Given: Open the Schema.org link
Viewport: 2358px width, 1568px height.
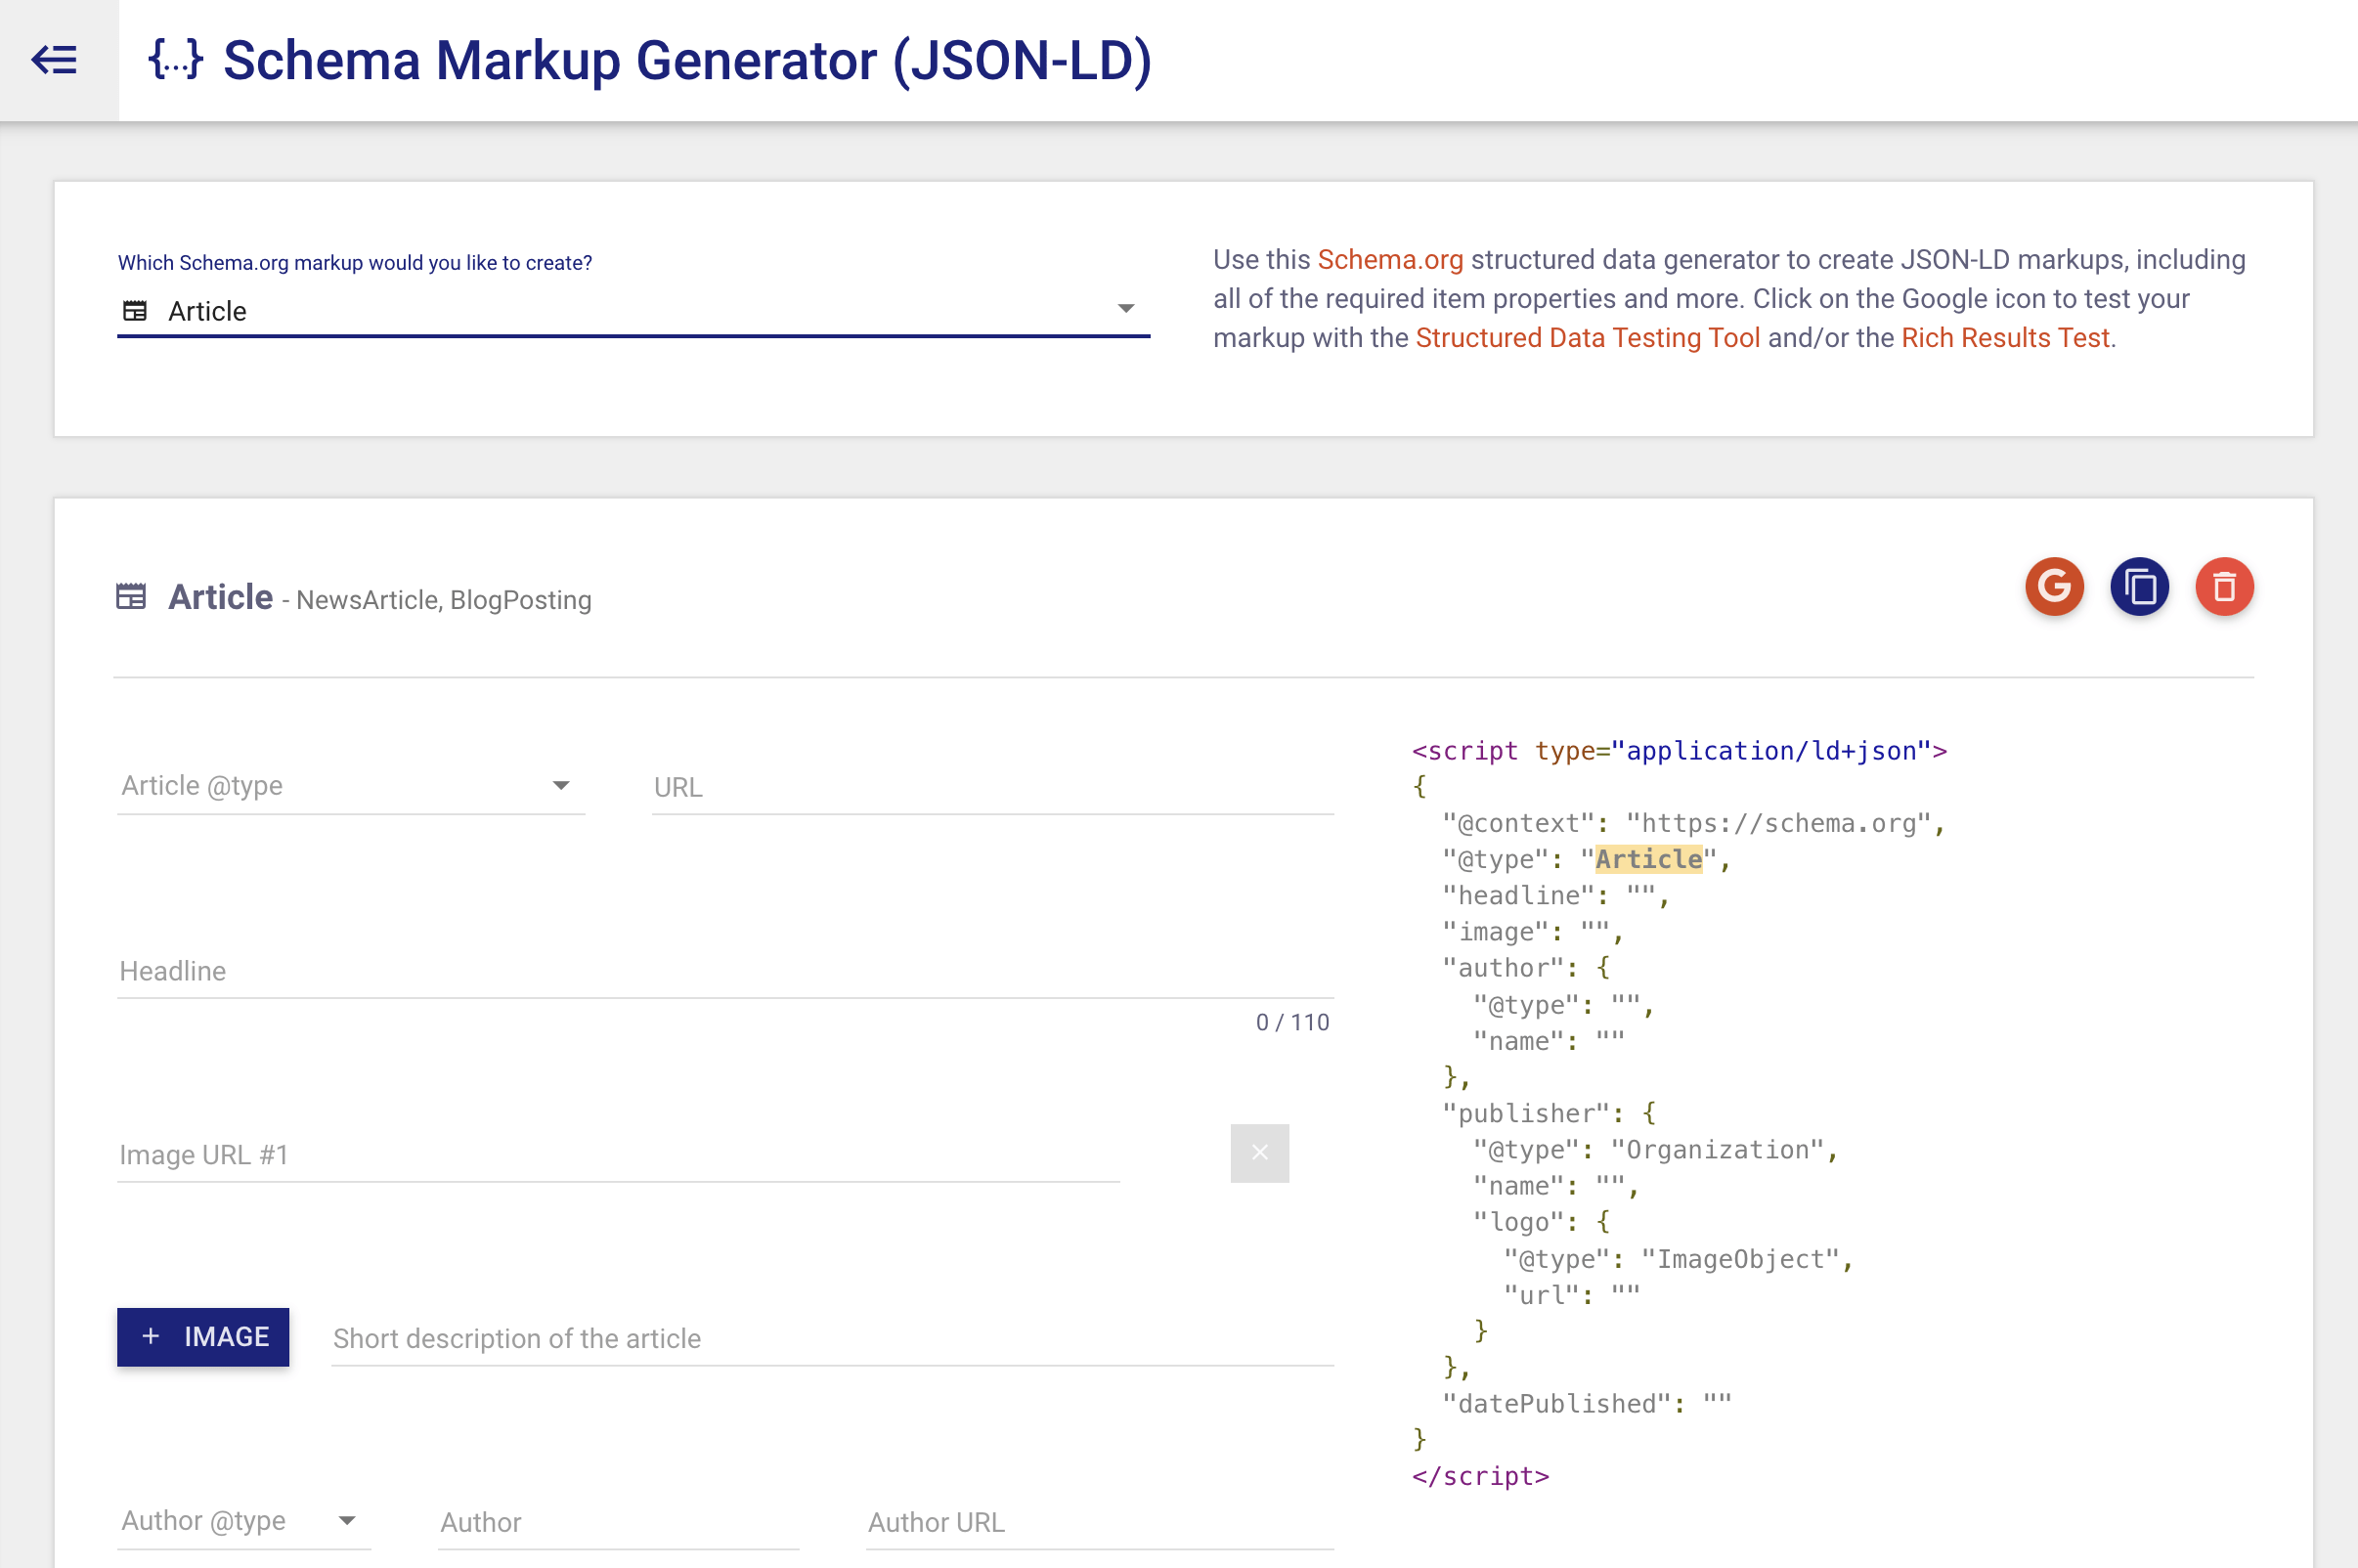Looking at the screenshot, I should [1390, 260].
